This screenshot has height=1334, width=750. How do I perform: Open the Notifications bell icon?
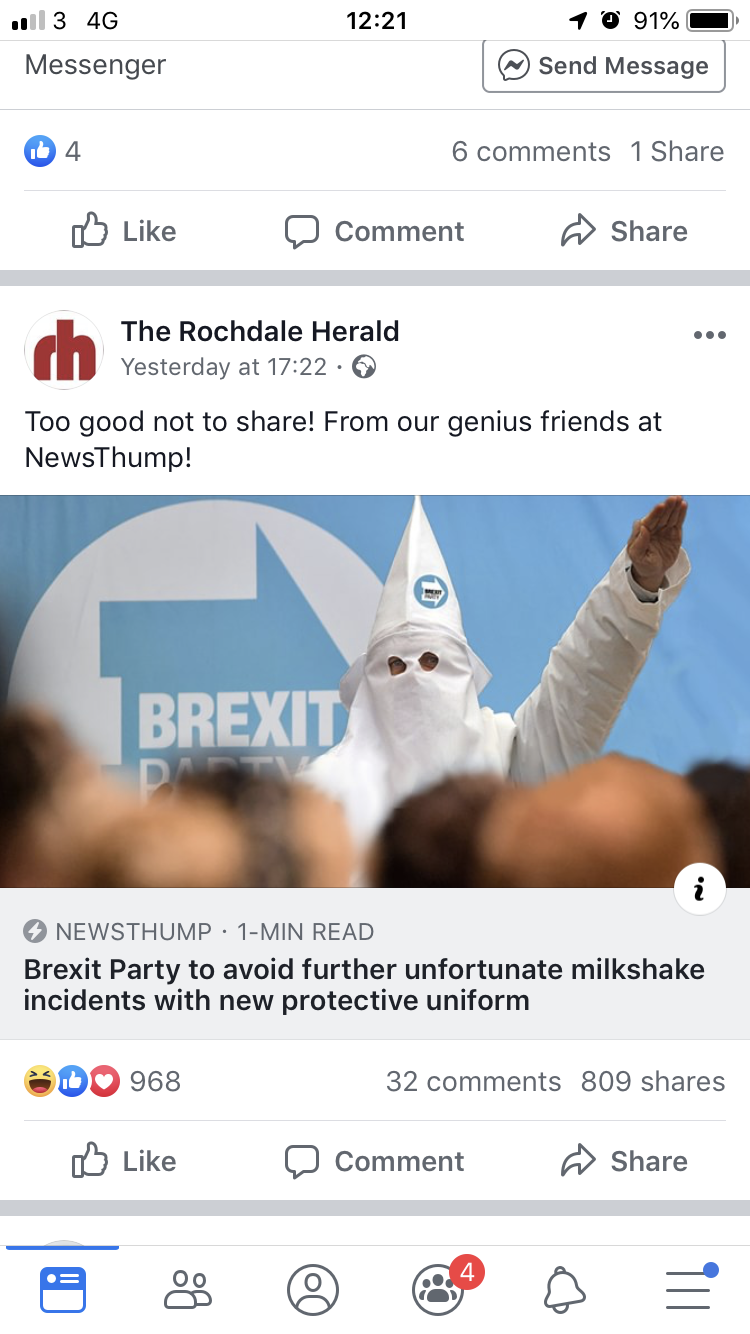564,1289
